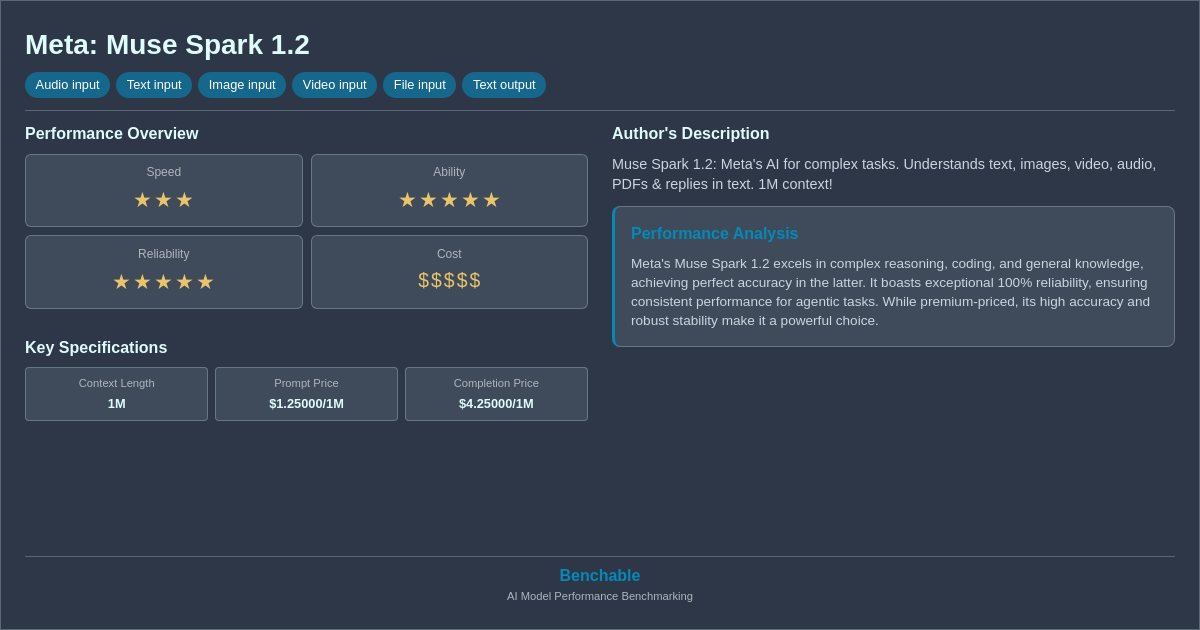This screenshot has height=630, width=1200.
Task: Click the Audio input tag
Action: click(67, 85)
